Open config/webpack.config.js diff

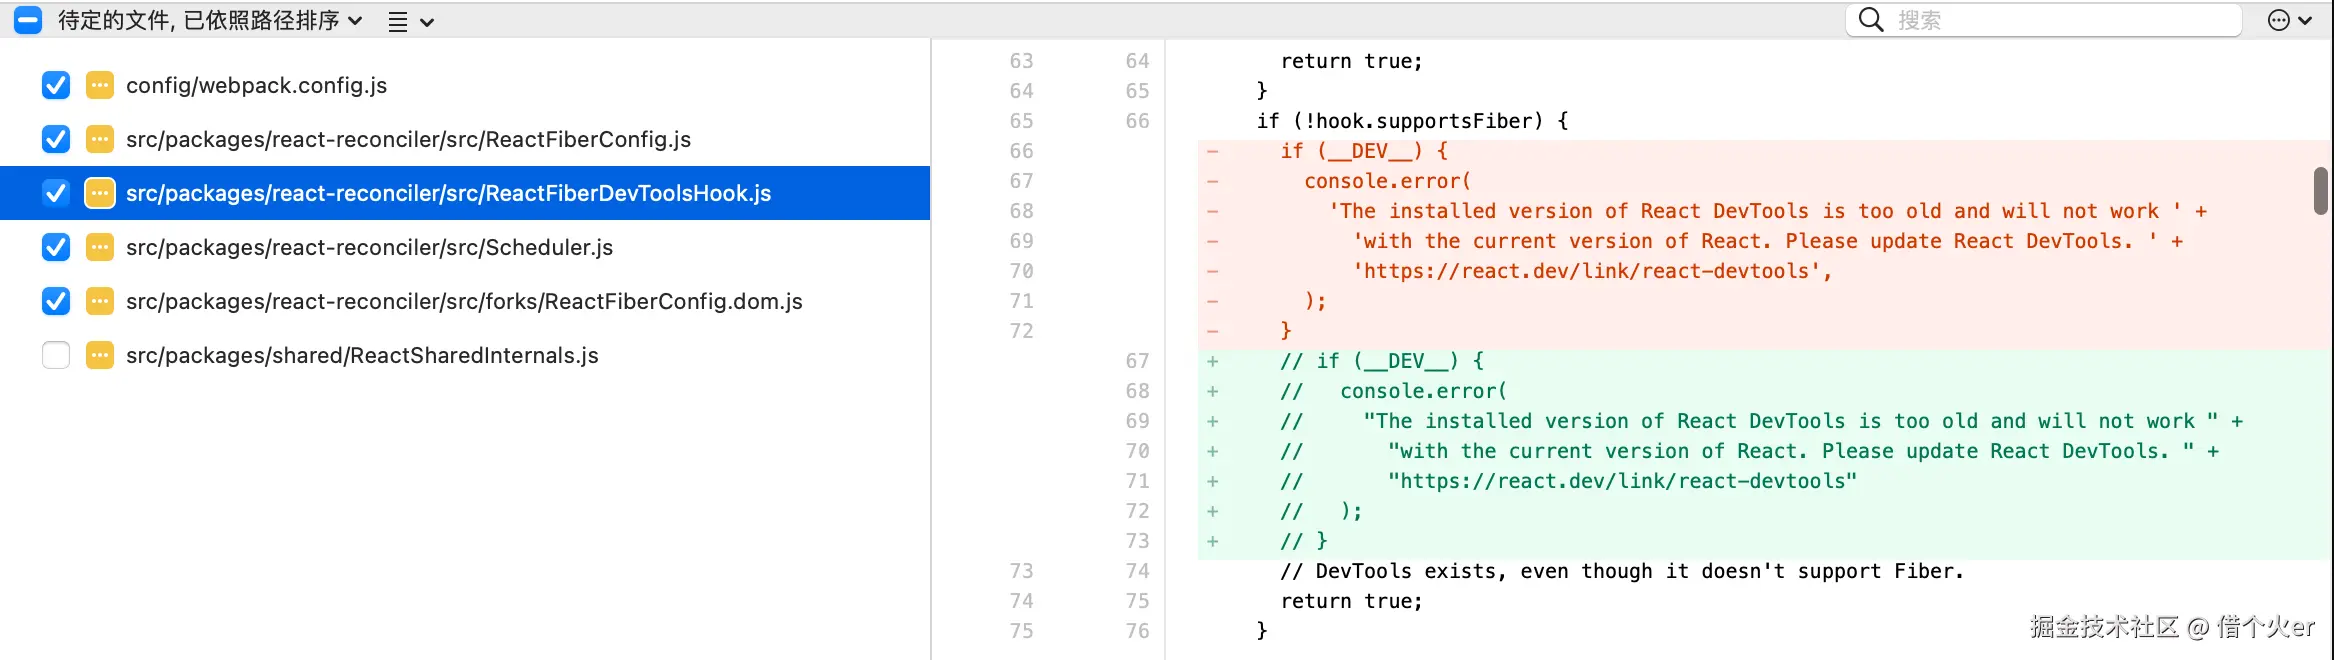(256, 86)
